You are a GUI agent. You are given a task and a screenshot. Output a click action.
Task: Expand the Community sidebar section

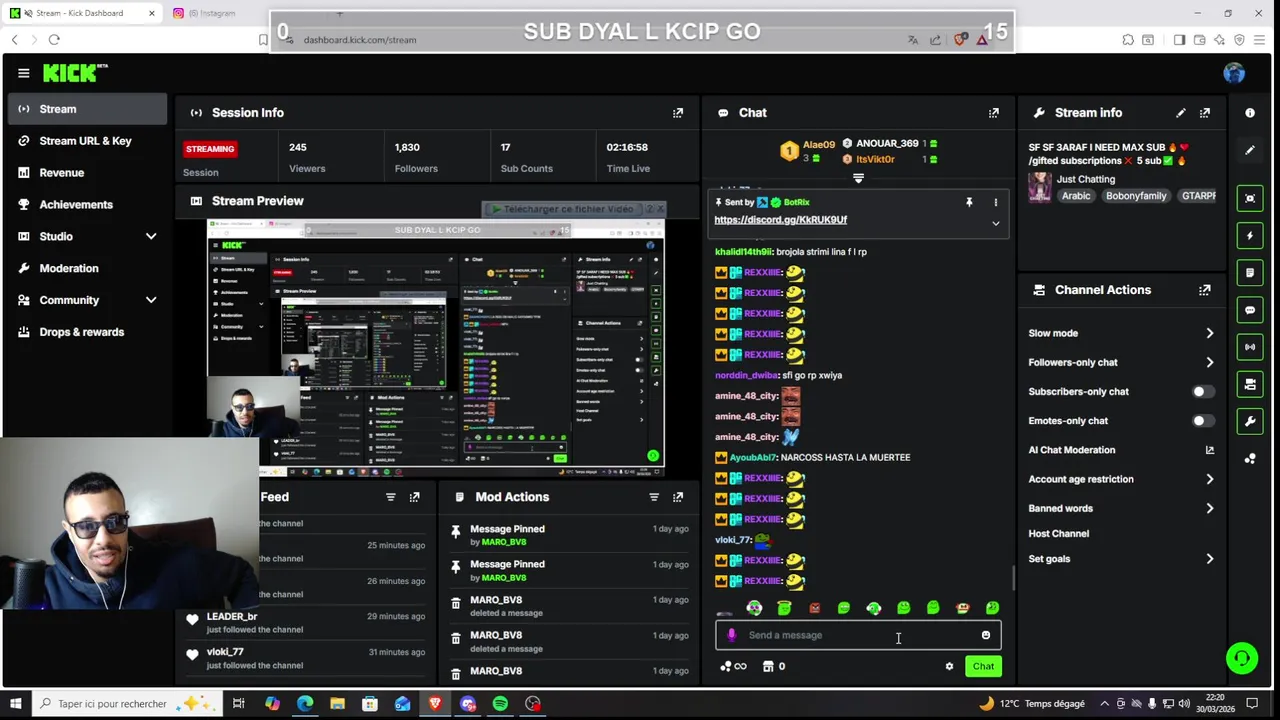(151, 300)
